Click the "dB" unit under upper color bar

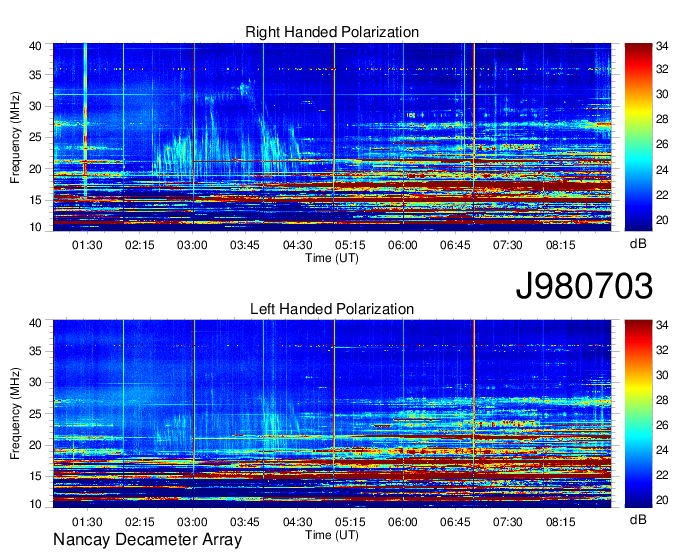point(638,244)
